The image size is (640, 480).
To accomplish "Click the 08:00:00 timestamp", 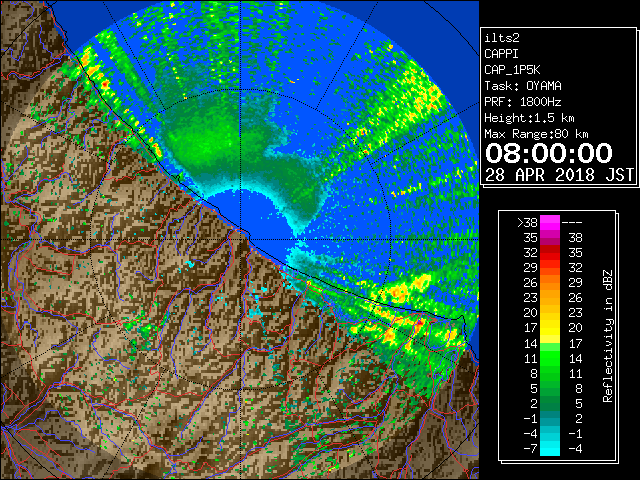I will pyautogui.click(x=549, y=153).
